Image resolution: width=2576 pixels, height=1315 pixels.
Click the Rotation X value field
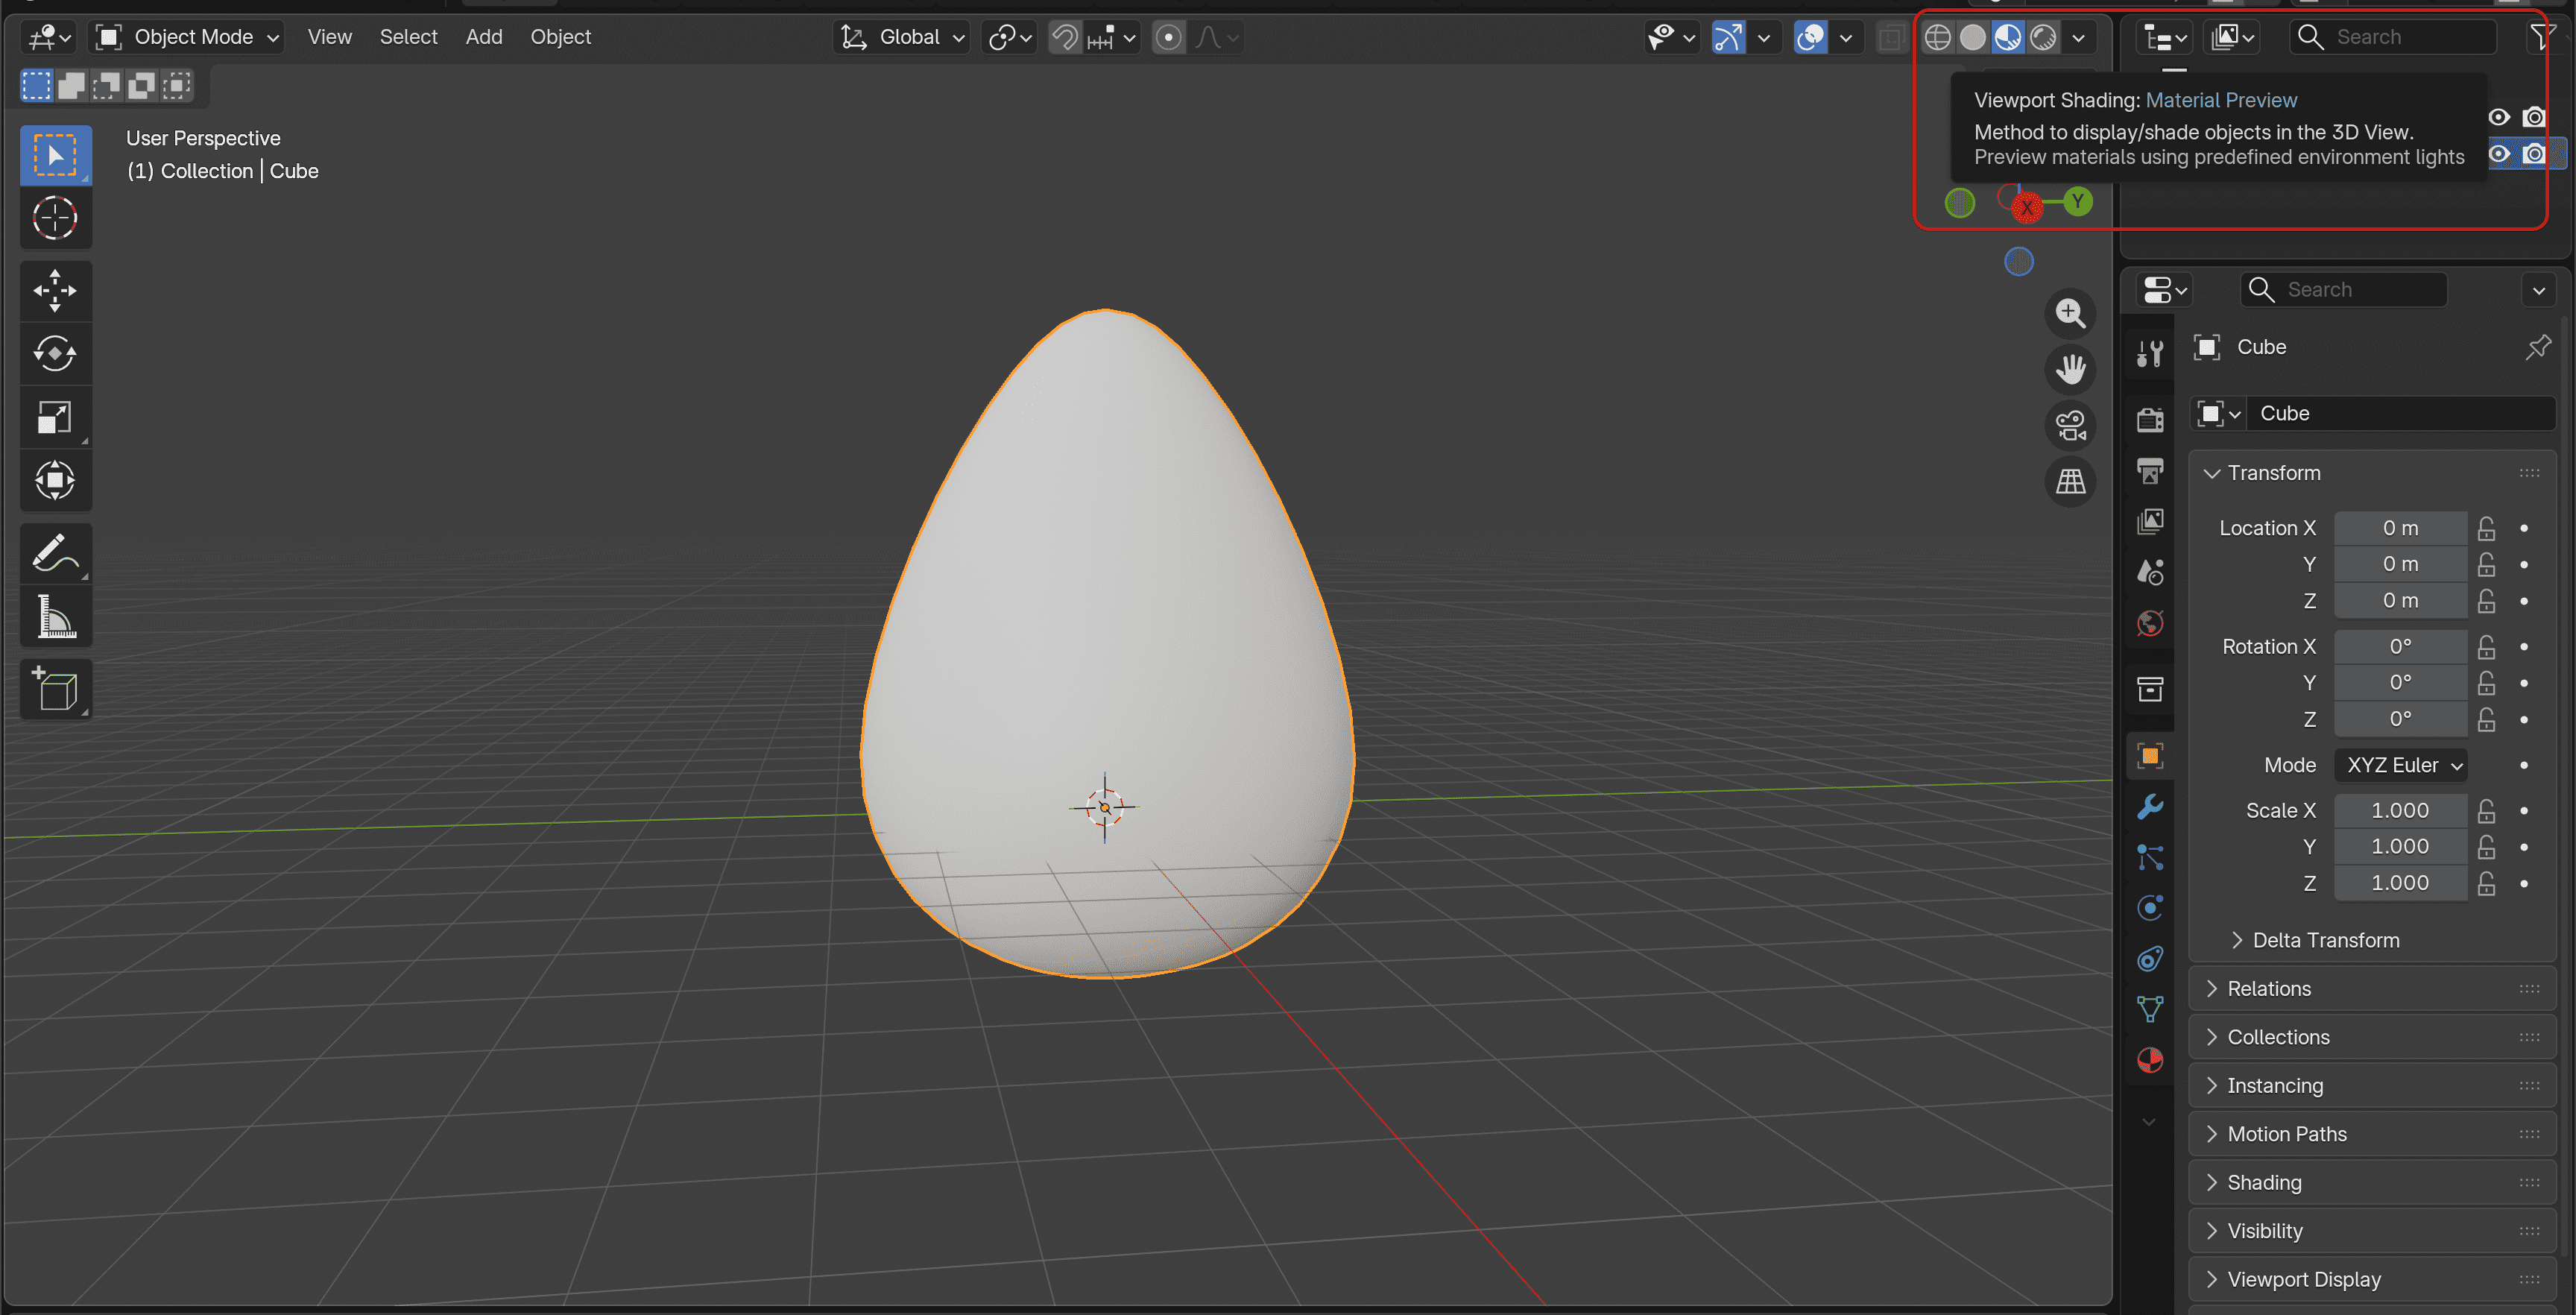[2400, 647]
